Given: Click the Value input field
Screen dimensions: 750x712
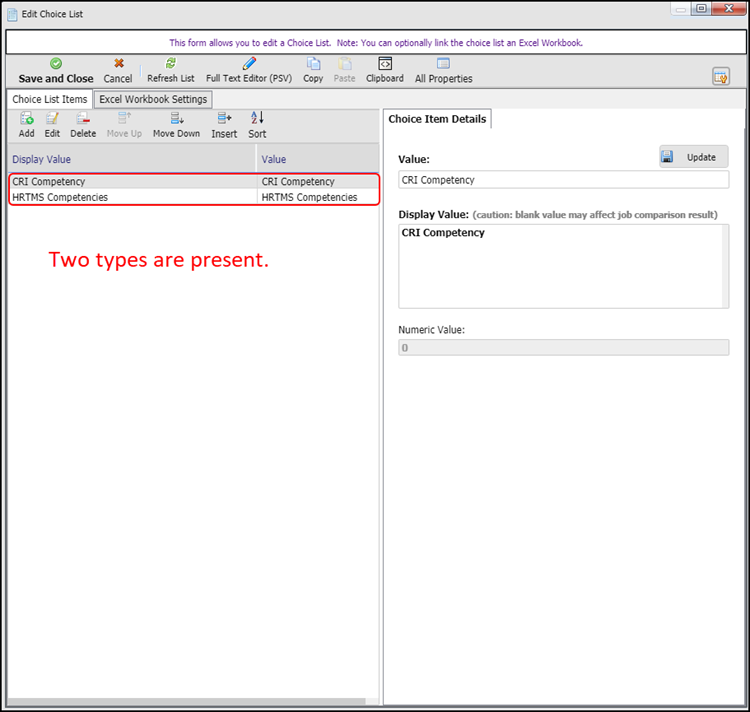Looking at the screenshot, I should [x=563, y=180].
